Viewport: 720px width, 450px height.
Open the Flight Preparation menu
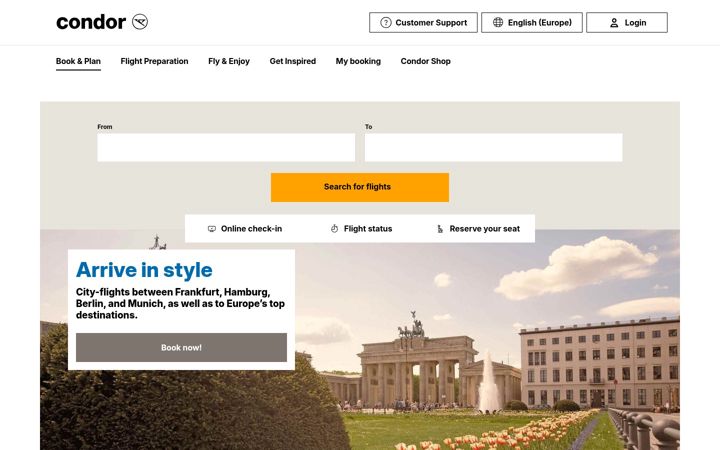coord(154,61)
